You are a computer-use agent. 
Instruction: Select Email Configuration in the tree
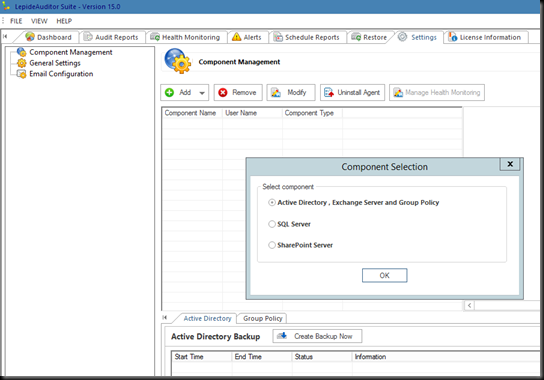pos(61,74)
